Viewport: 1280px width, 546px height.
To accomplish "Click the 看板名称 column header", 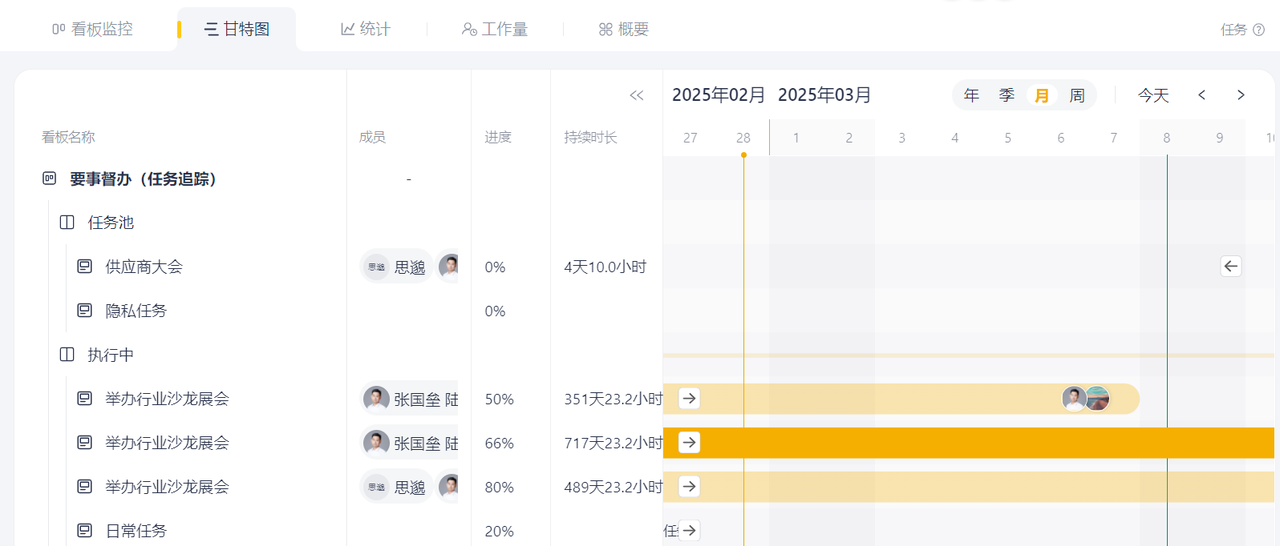I will coord(68,137).
